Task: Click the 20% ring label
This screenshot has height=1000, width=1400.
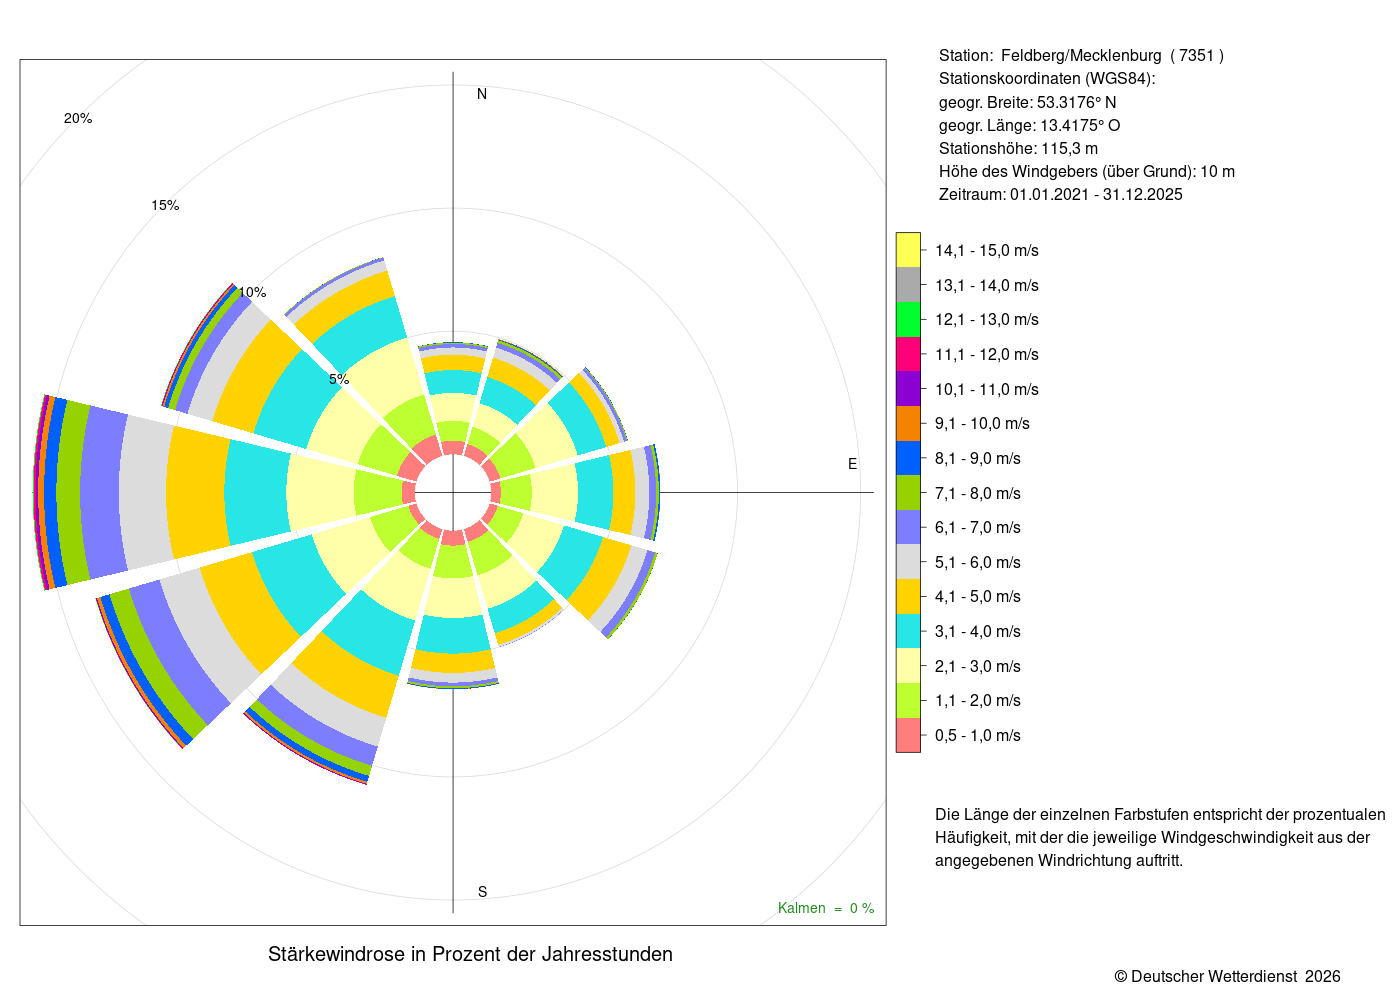Action: pyautogui.click(x=78, y=118)
